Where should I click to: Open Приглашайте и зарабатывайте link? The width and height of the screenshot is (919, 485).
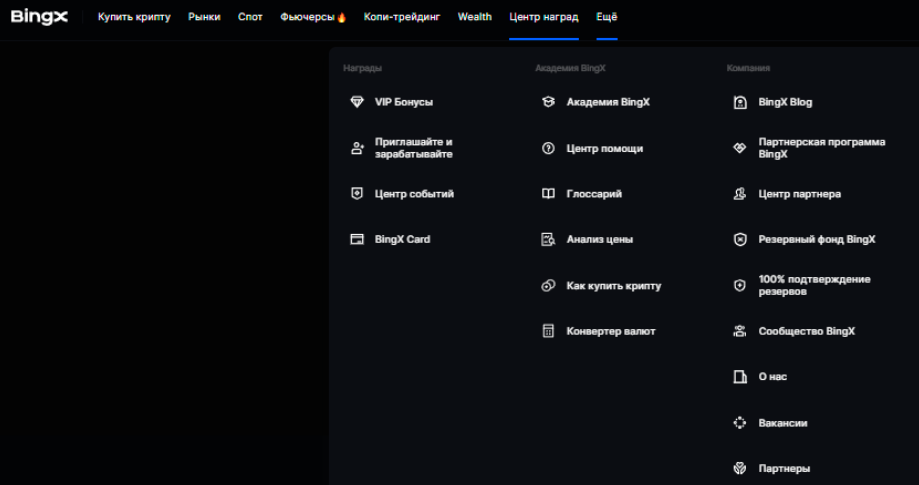pyautogui.click(x=414, y=148)
